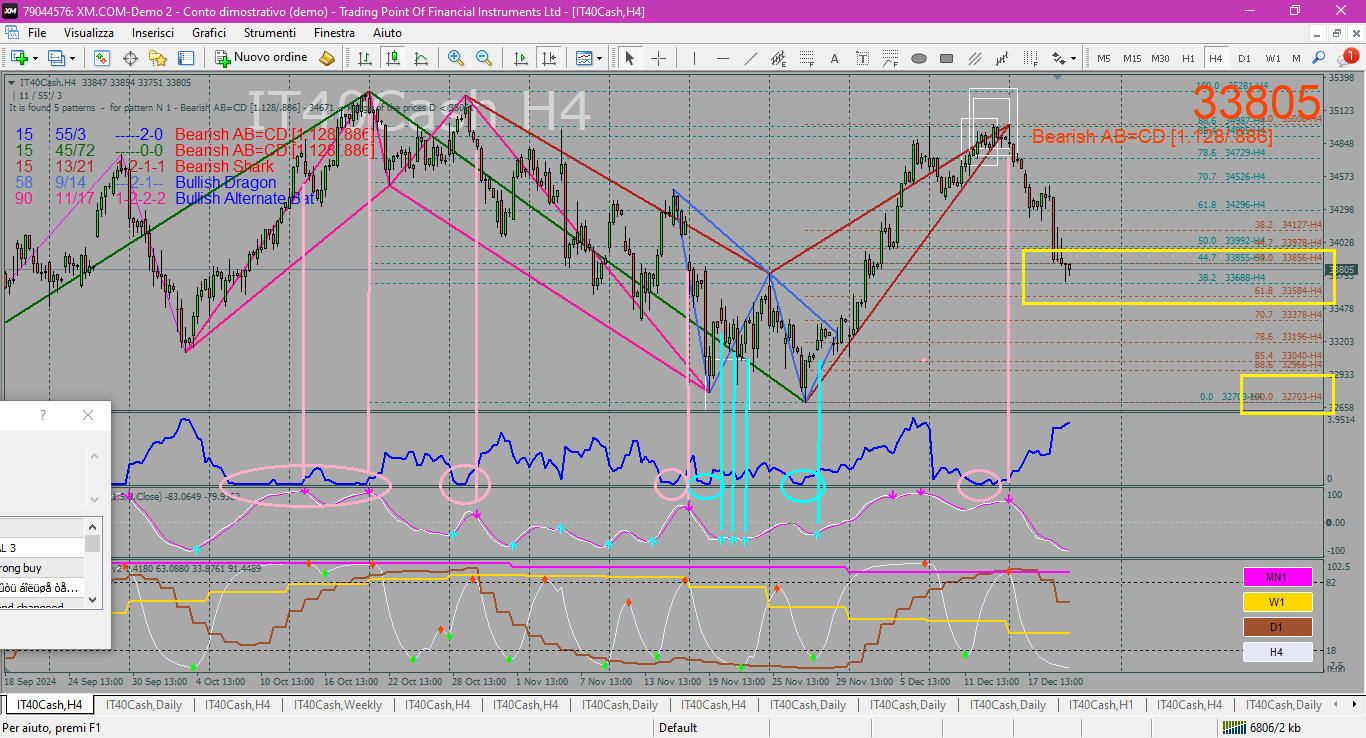The width and height of the screenshot is (1366, 738).
Task: Switch timeframe to M5
Action: click(1104, 58)
